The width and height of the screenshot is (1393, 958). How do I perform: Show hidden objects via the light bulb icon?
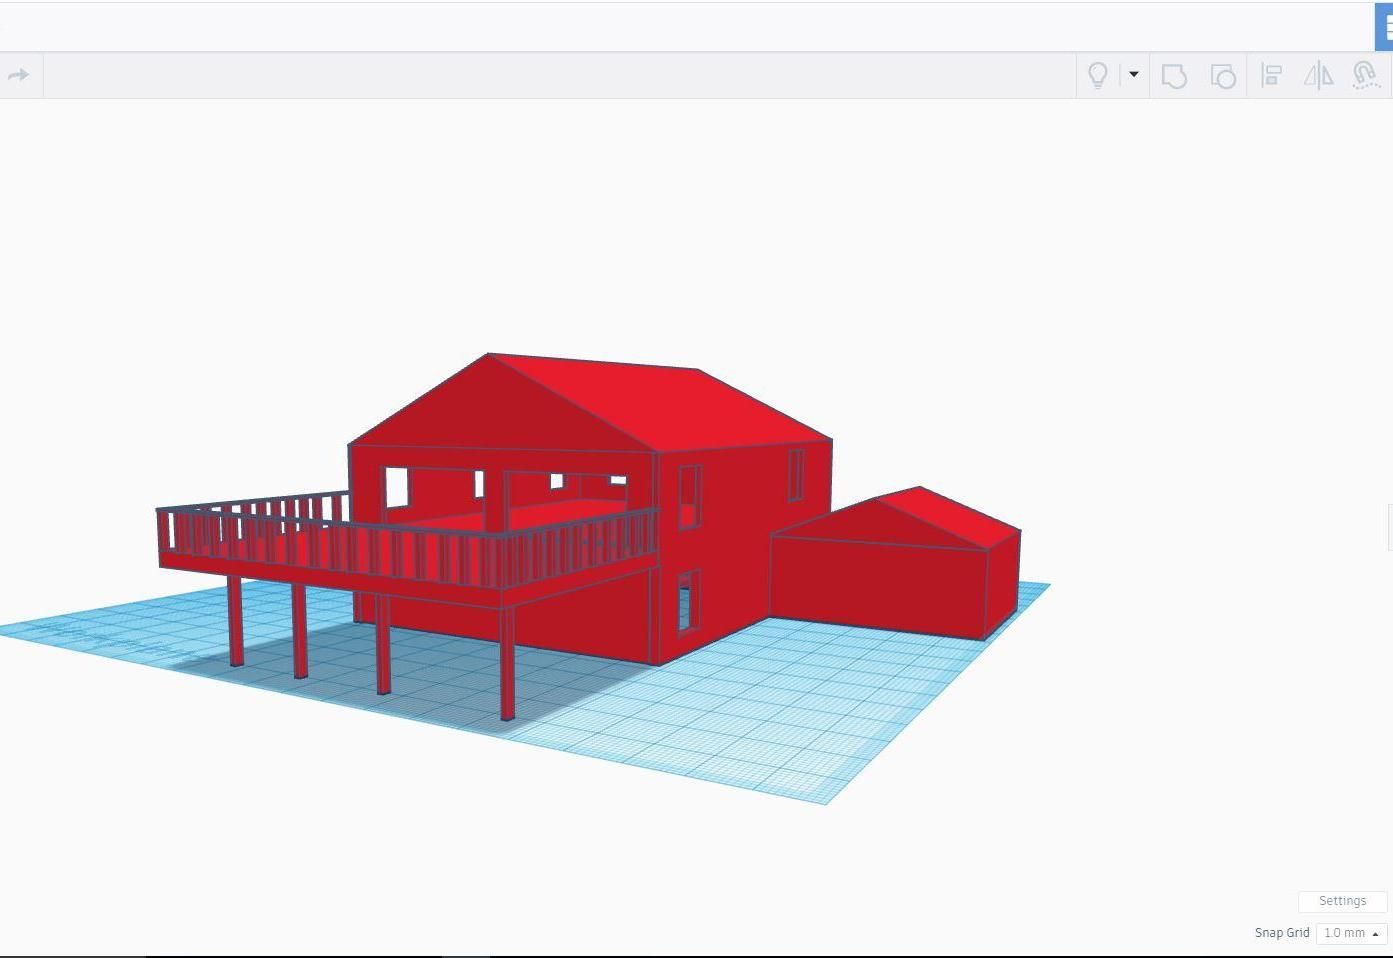(1097, 75)
